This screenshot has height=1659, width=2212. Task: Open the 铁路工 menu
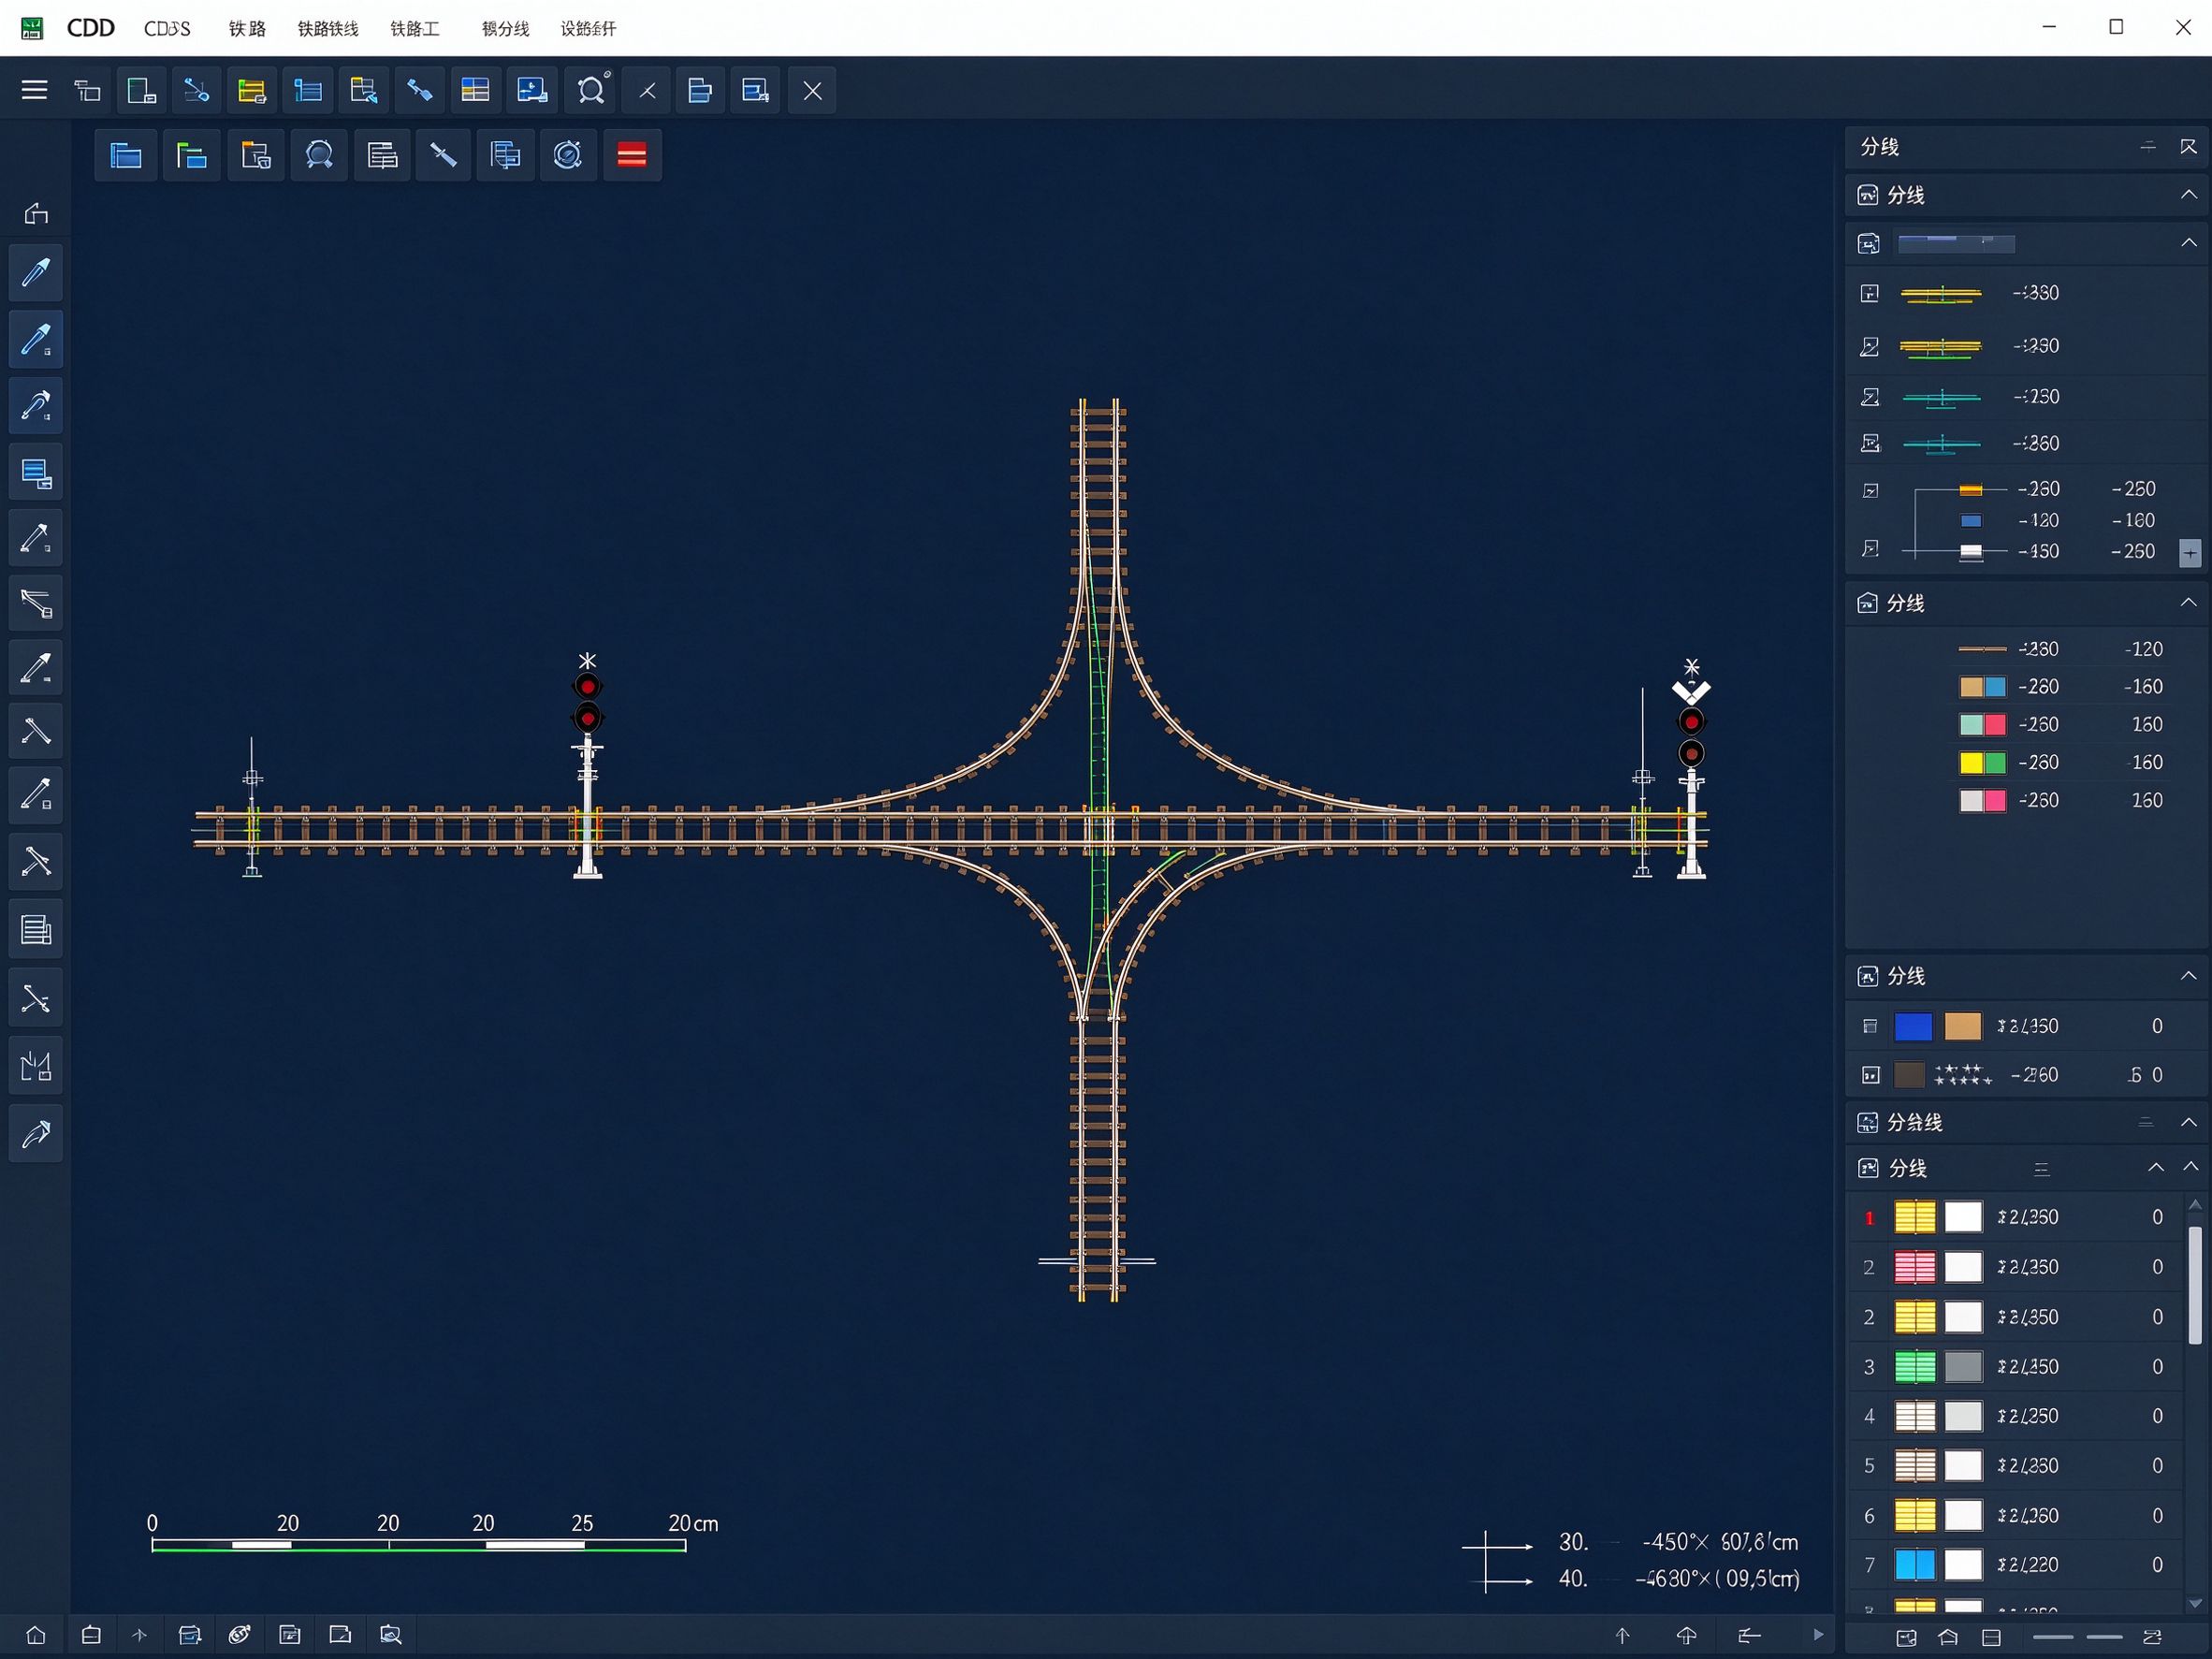tap(414, 29)
